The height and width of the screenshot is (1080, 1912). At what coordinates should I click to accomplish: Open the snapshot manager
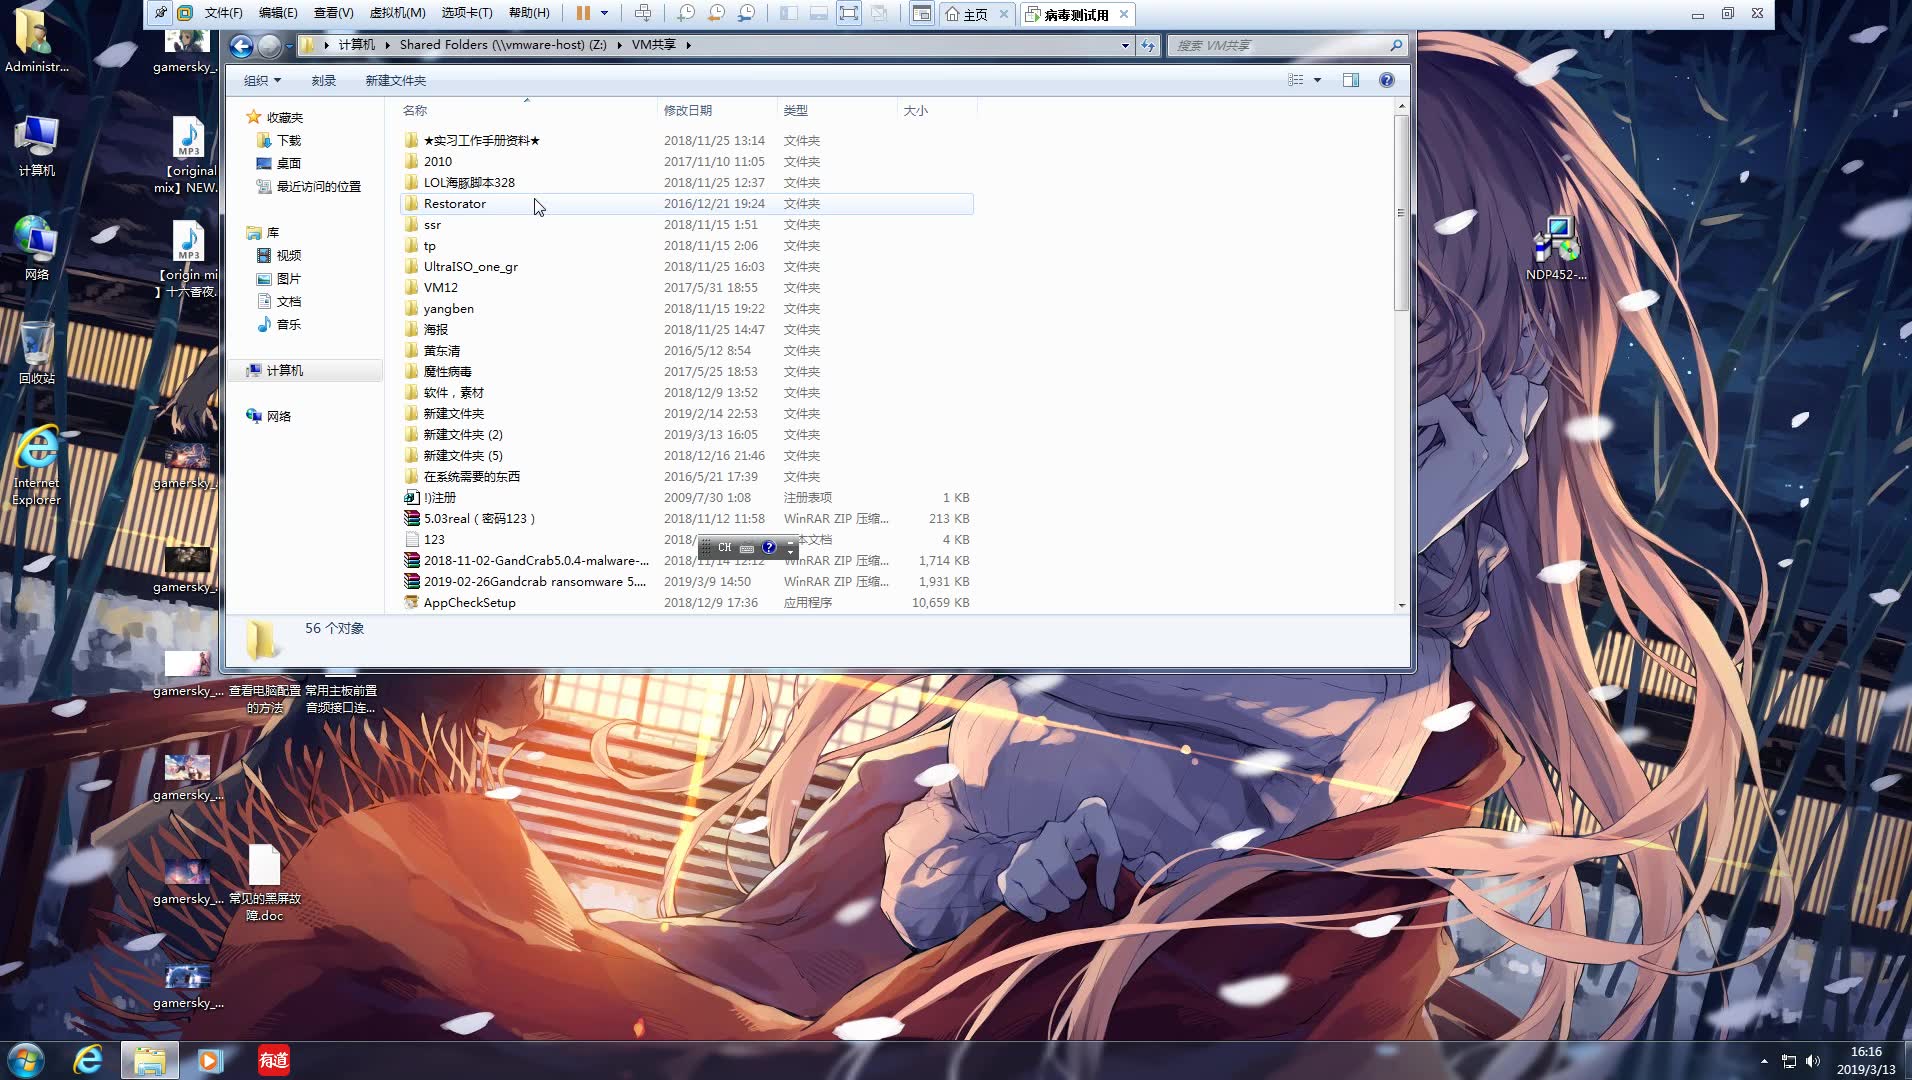747,13
